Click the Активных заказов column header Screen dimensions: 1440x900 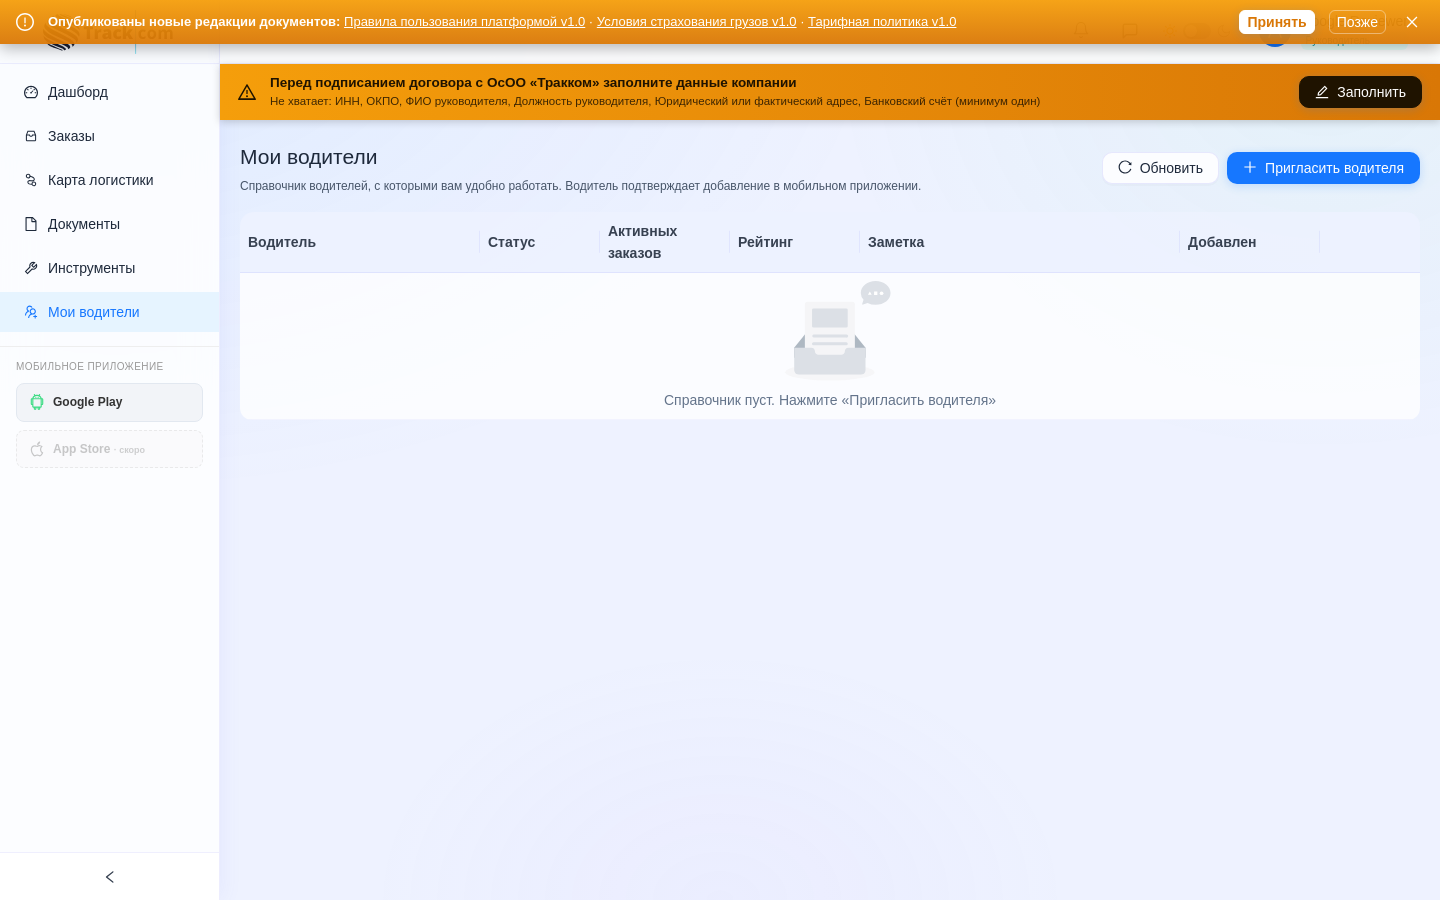click(x=665, y=242)
